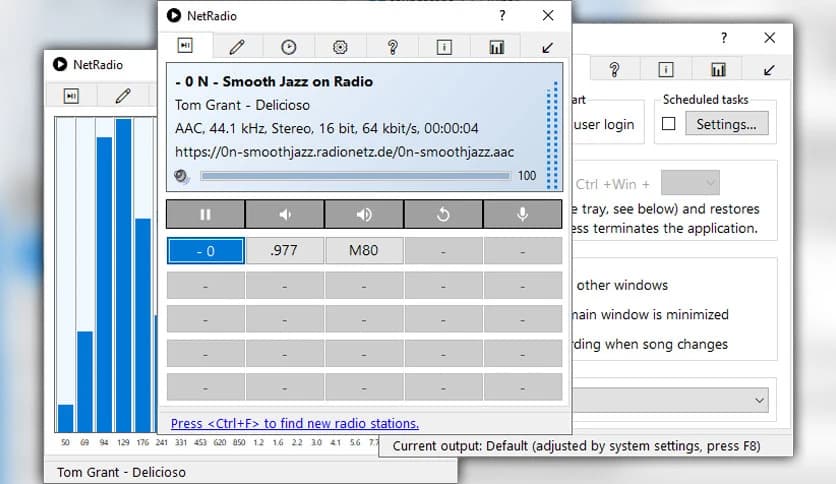Click the replay/restart stream button

pyautogui.click(x=443, y=214)
